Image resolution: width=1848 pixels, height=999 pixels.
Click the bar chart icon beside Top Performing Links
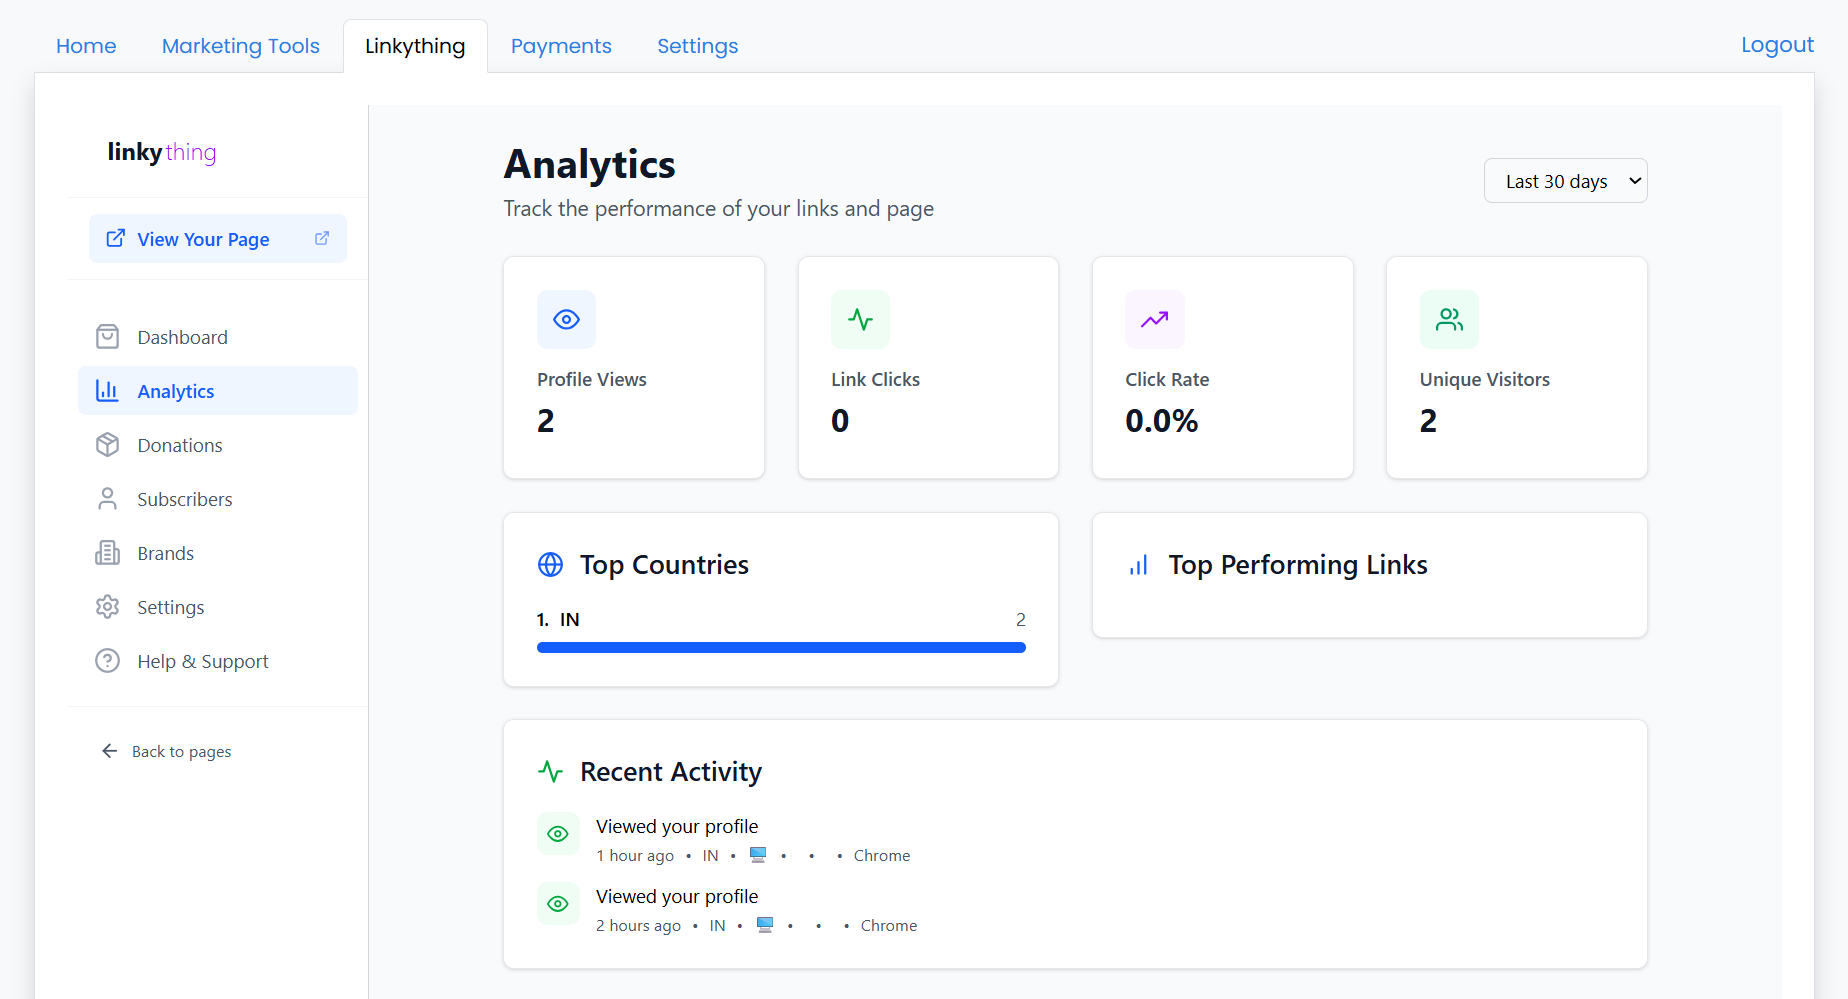pos(1138,565)
